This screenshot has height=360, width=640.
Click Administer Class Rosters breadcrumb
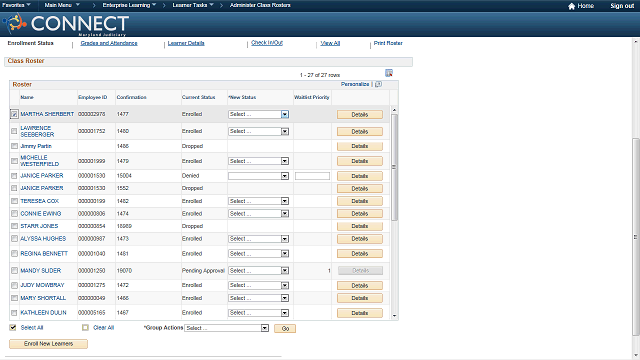pos(260,5)
